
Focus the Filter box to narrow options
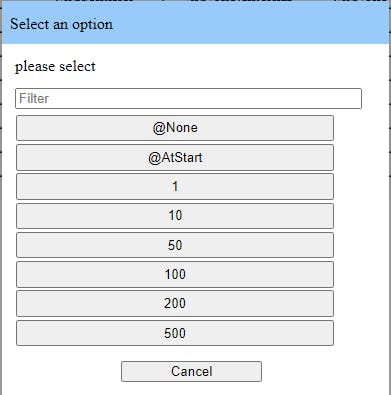tap(188, 98)
